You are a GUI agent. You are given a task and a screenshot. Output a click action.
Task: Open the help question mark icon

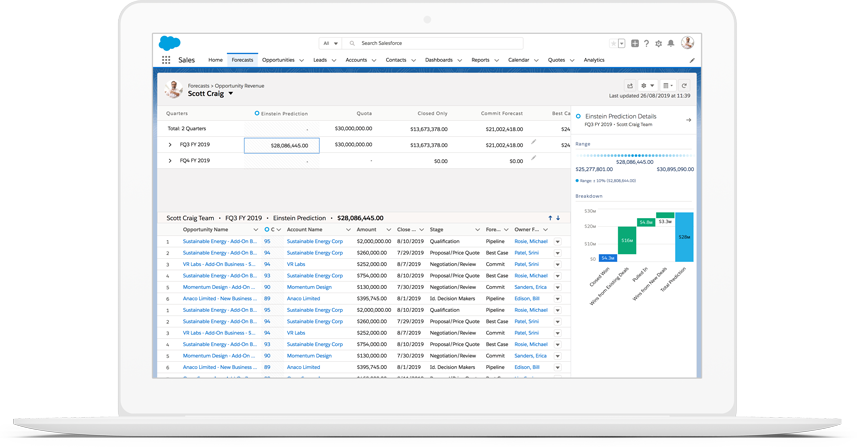click(646, 43)
